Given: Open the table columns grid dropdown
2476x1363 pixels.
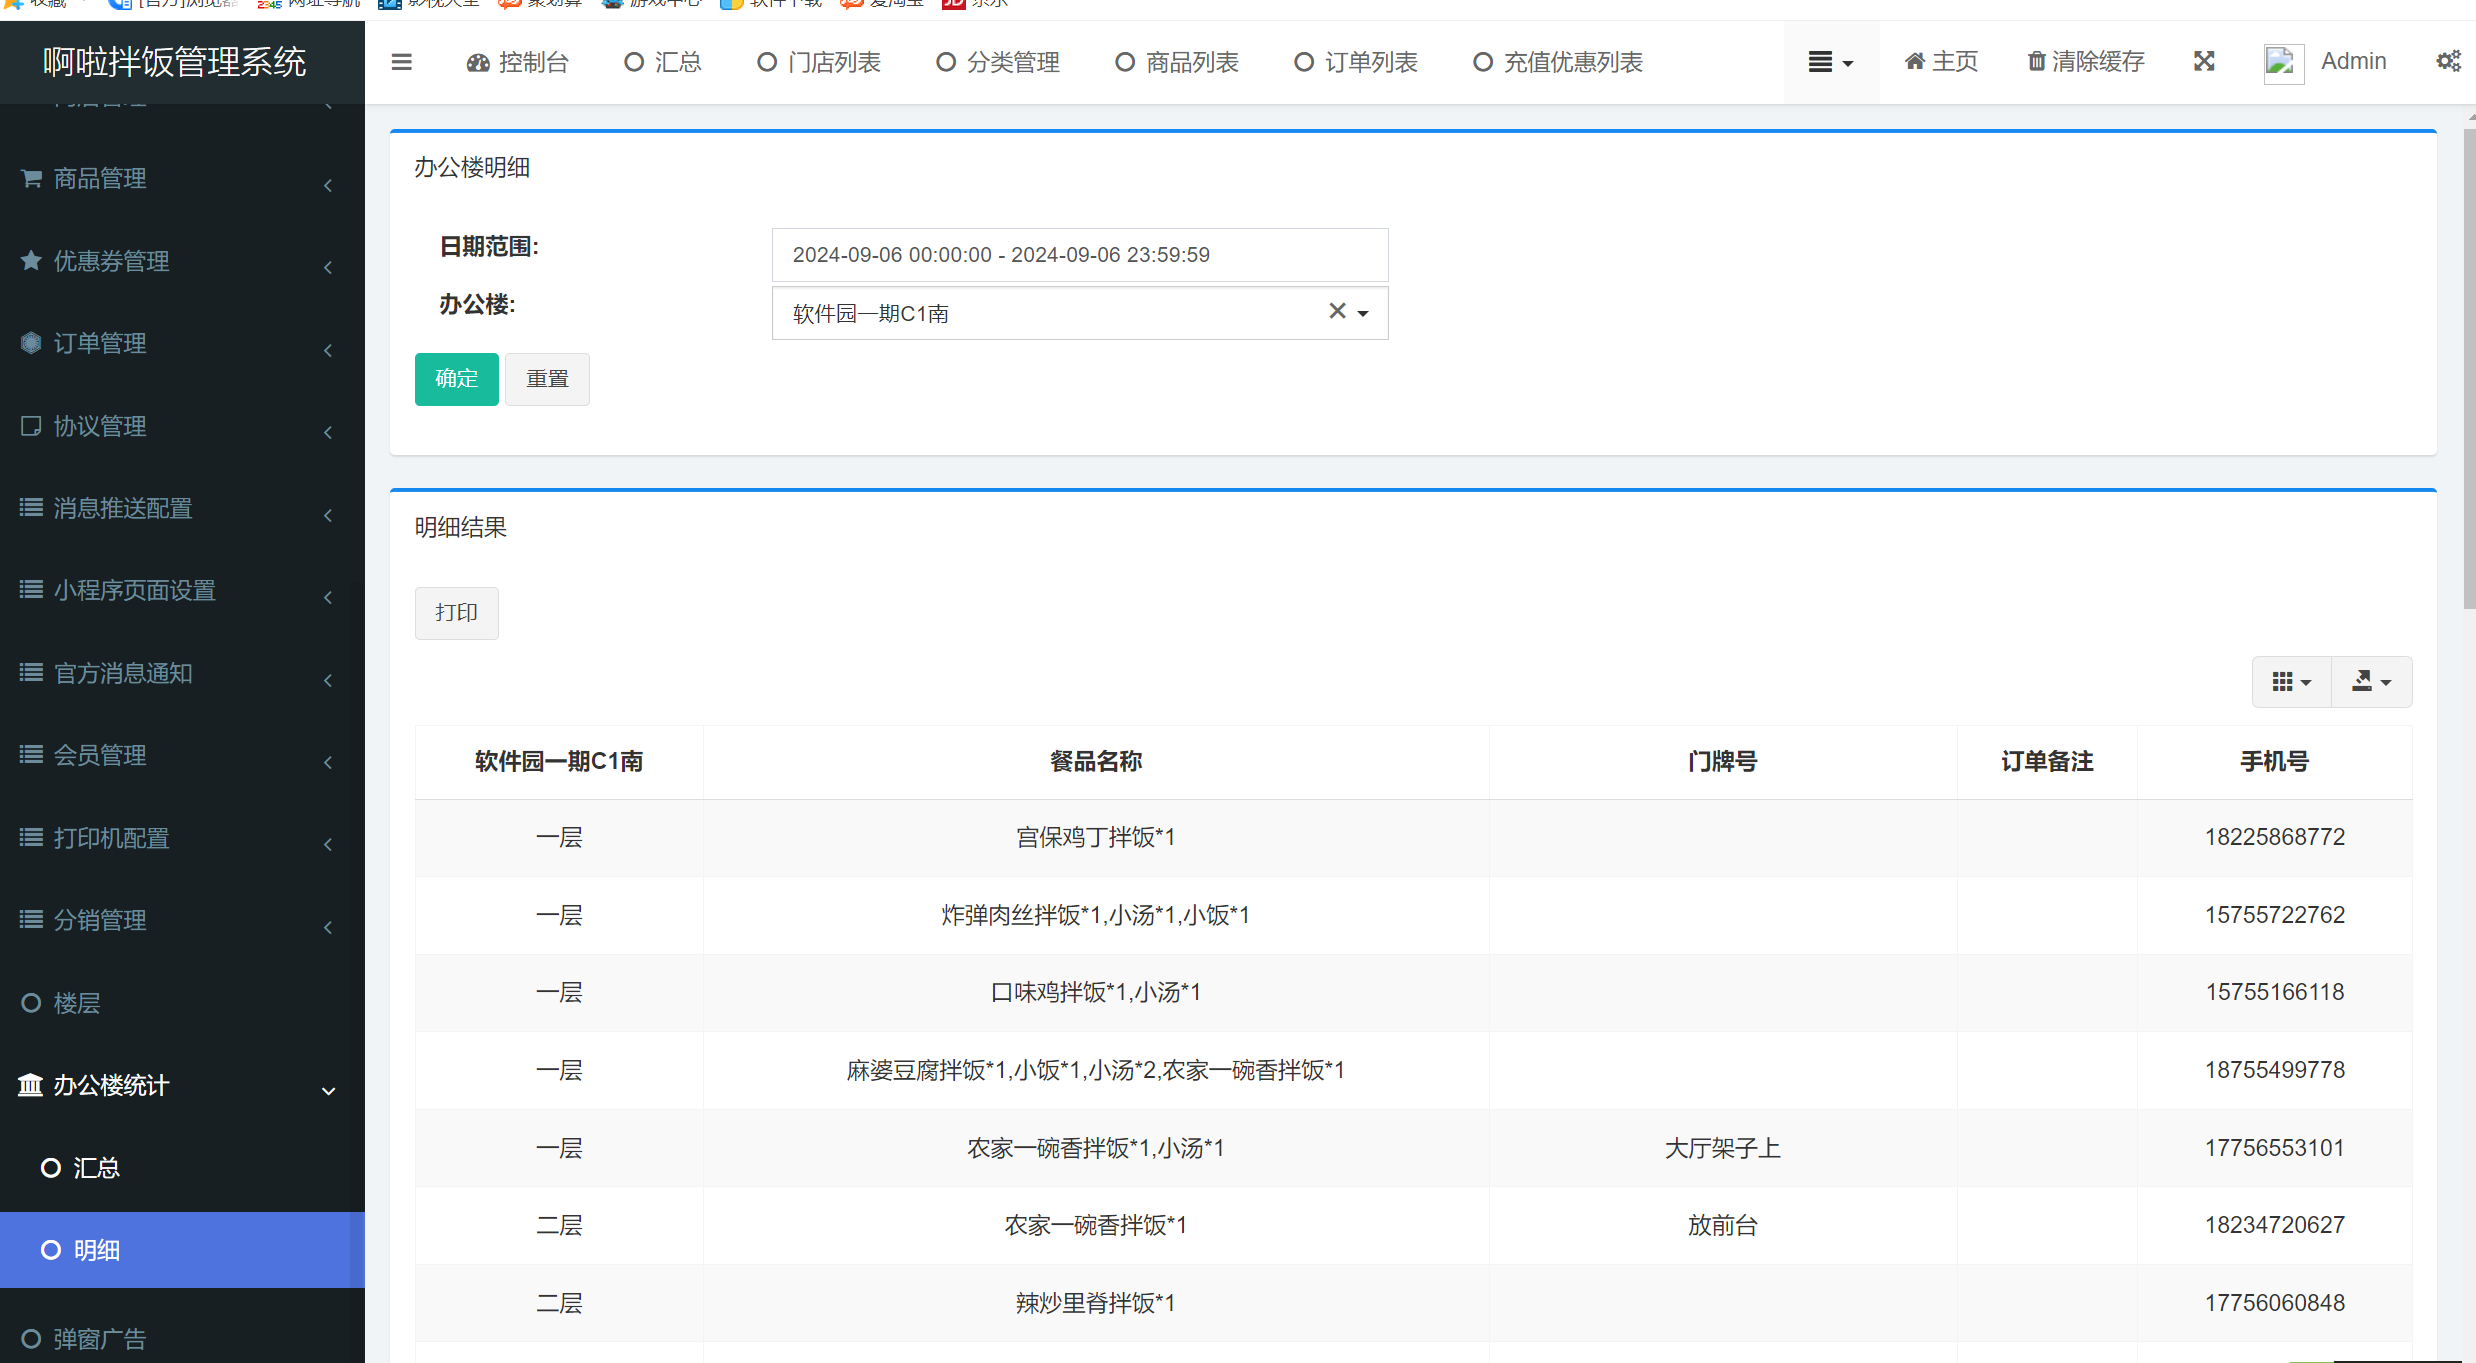Looking at the screenshot, I should coord(2292,682).
